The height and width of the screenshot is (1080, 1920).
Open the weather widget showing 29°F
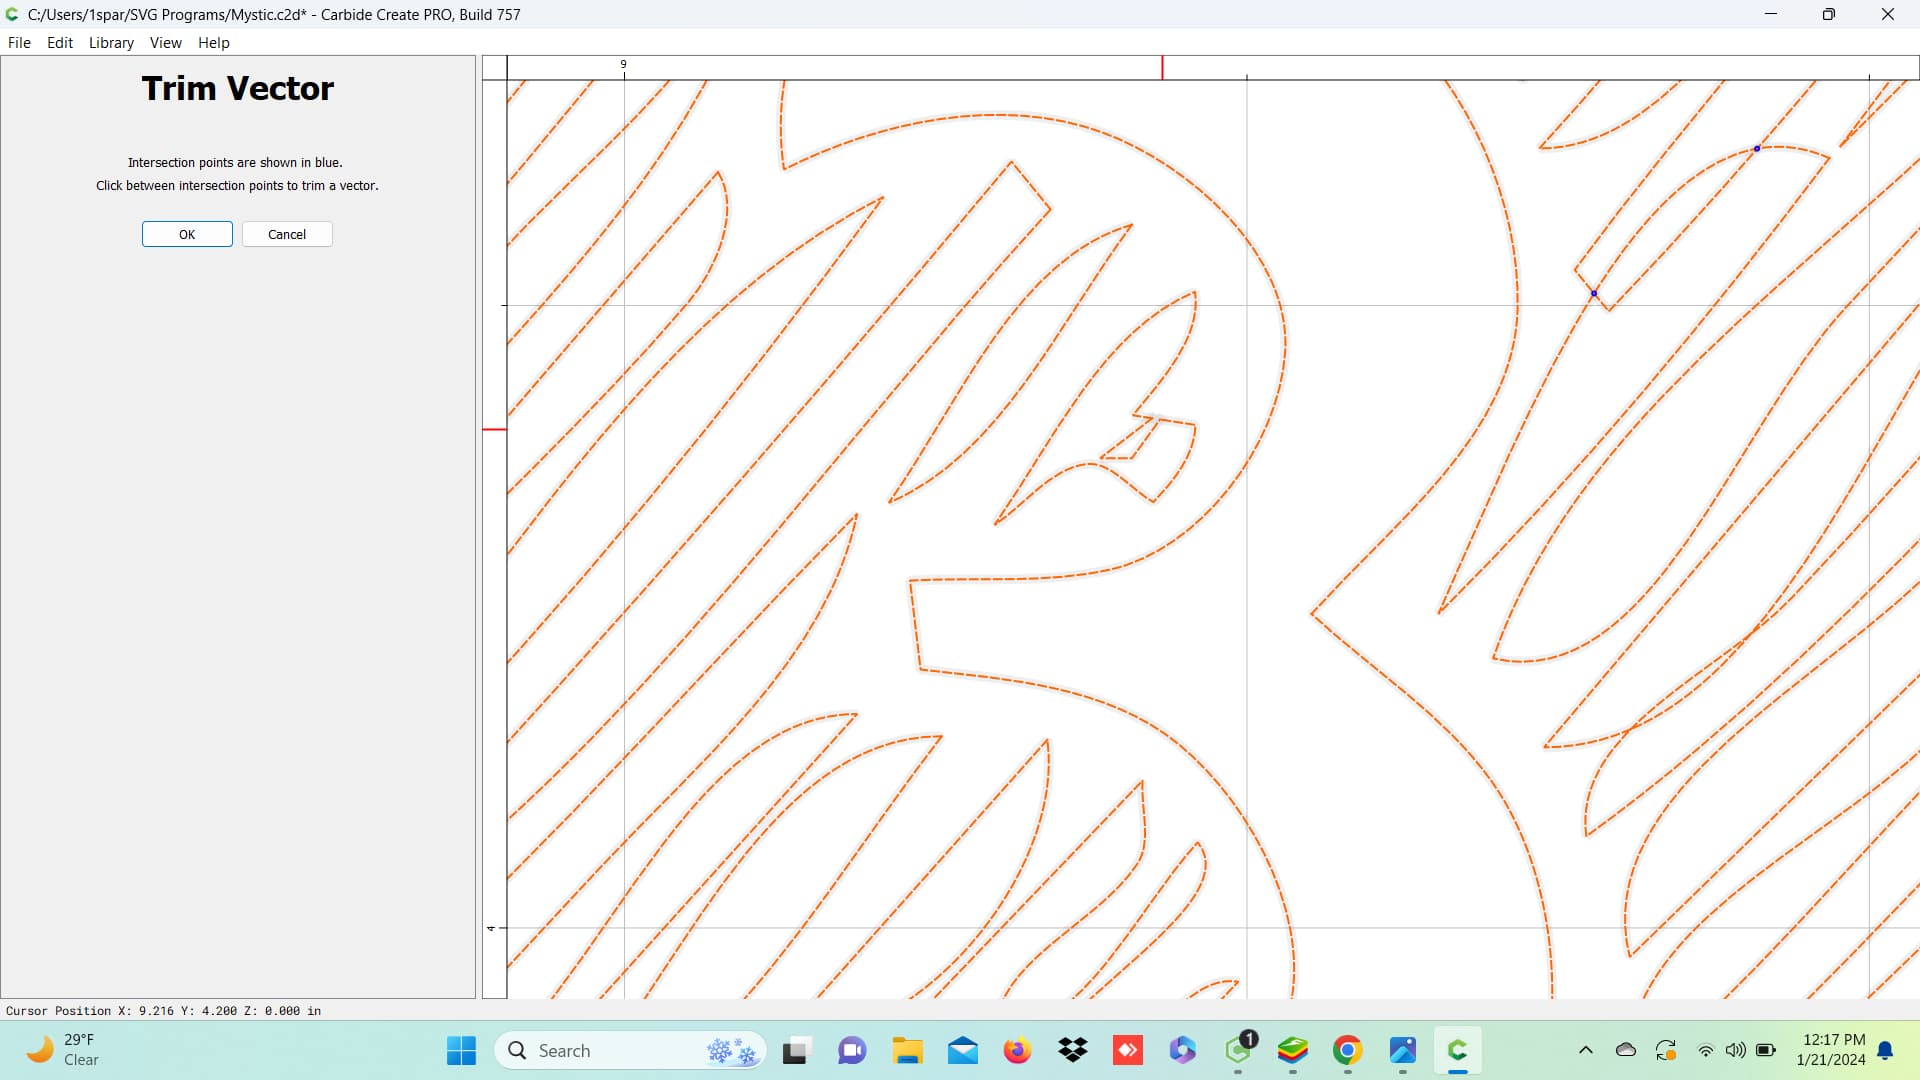pyautogui.click(x=64, y=1050)
